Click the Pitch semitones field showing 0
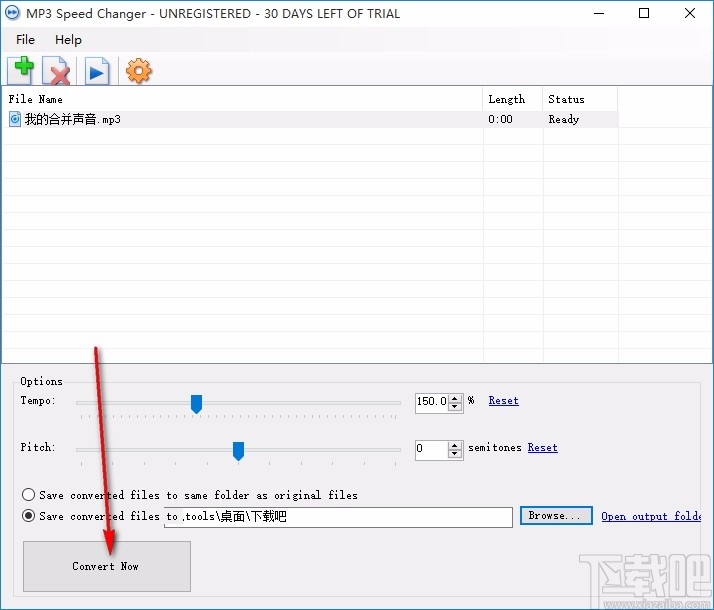This screenshot has width=714, height=610. tap(432, 449)
